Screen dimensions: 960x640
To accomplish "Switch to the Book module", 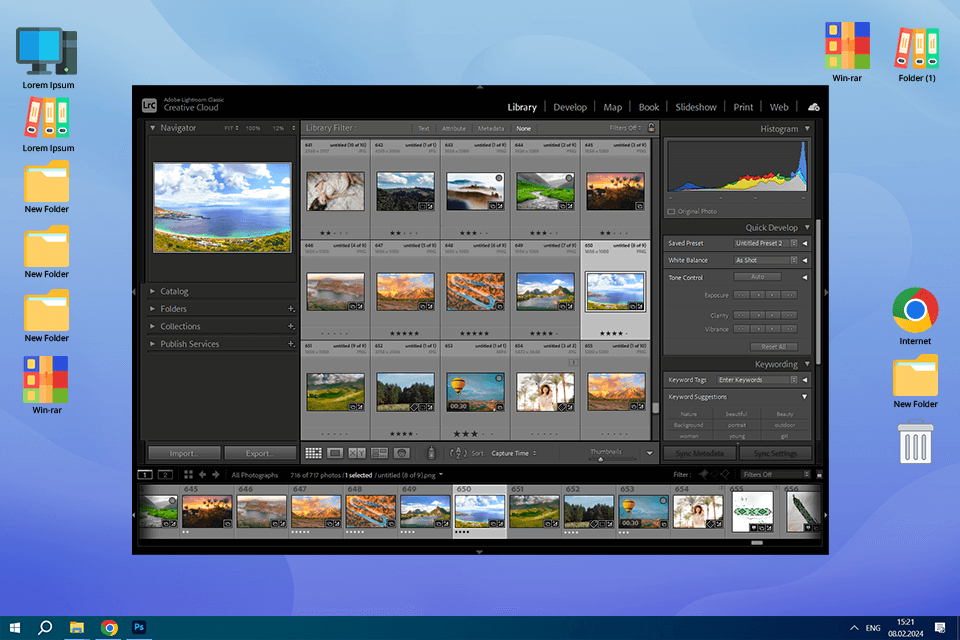I will pos(648,107).
